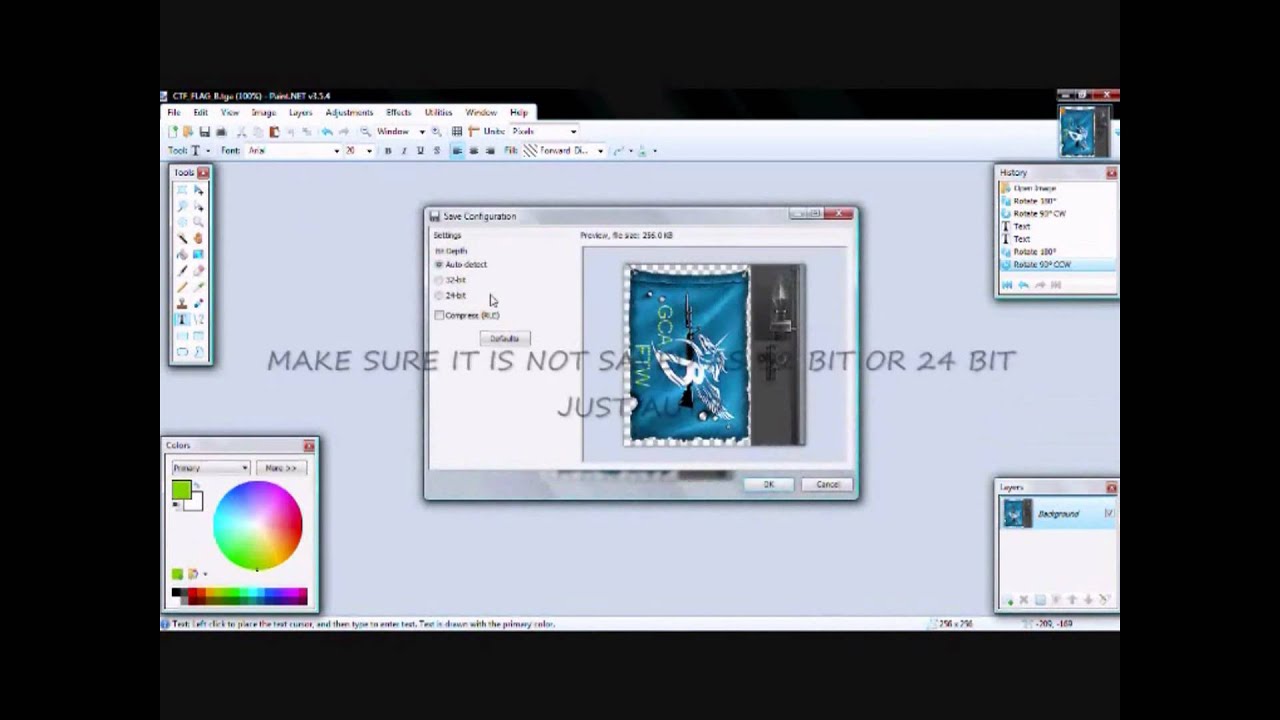This screenshot has height=720, width=1280.
Task: Select the 24-bit depth option
Action: (x=451, y=295)
